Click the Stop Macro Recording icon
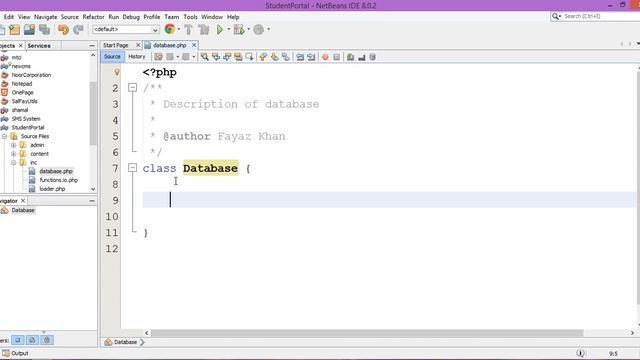Screen dimensions: 640x360 (336, 57)
